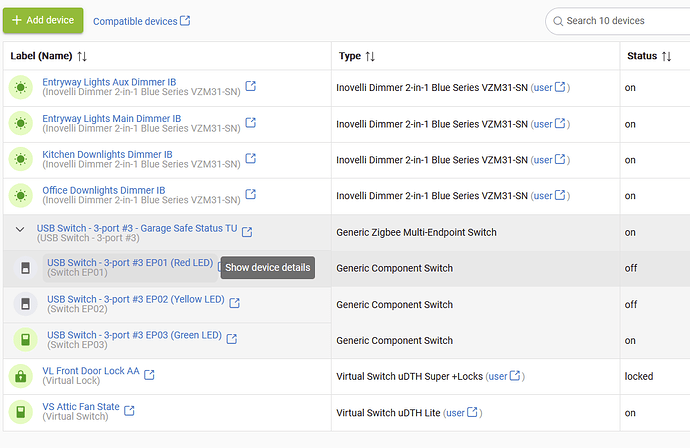Click the green light icon for Entryway Lights Aux Dimmer
This screenshot has width=690, height=448.
21,88
